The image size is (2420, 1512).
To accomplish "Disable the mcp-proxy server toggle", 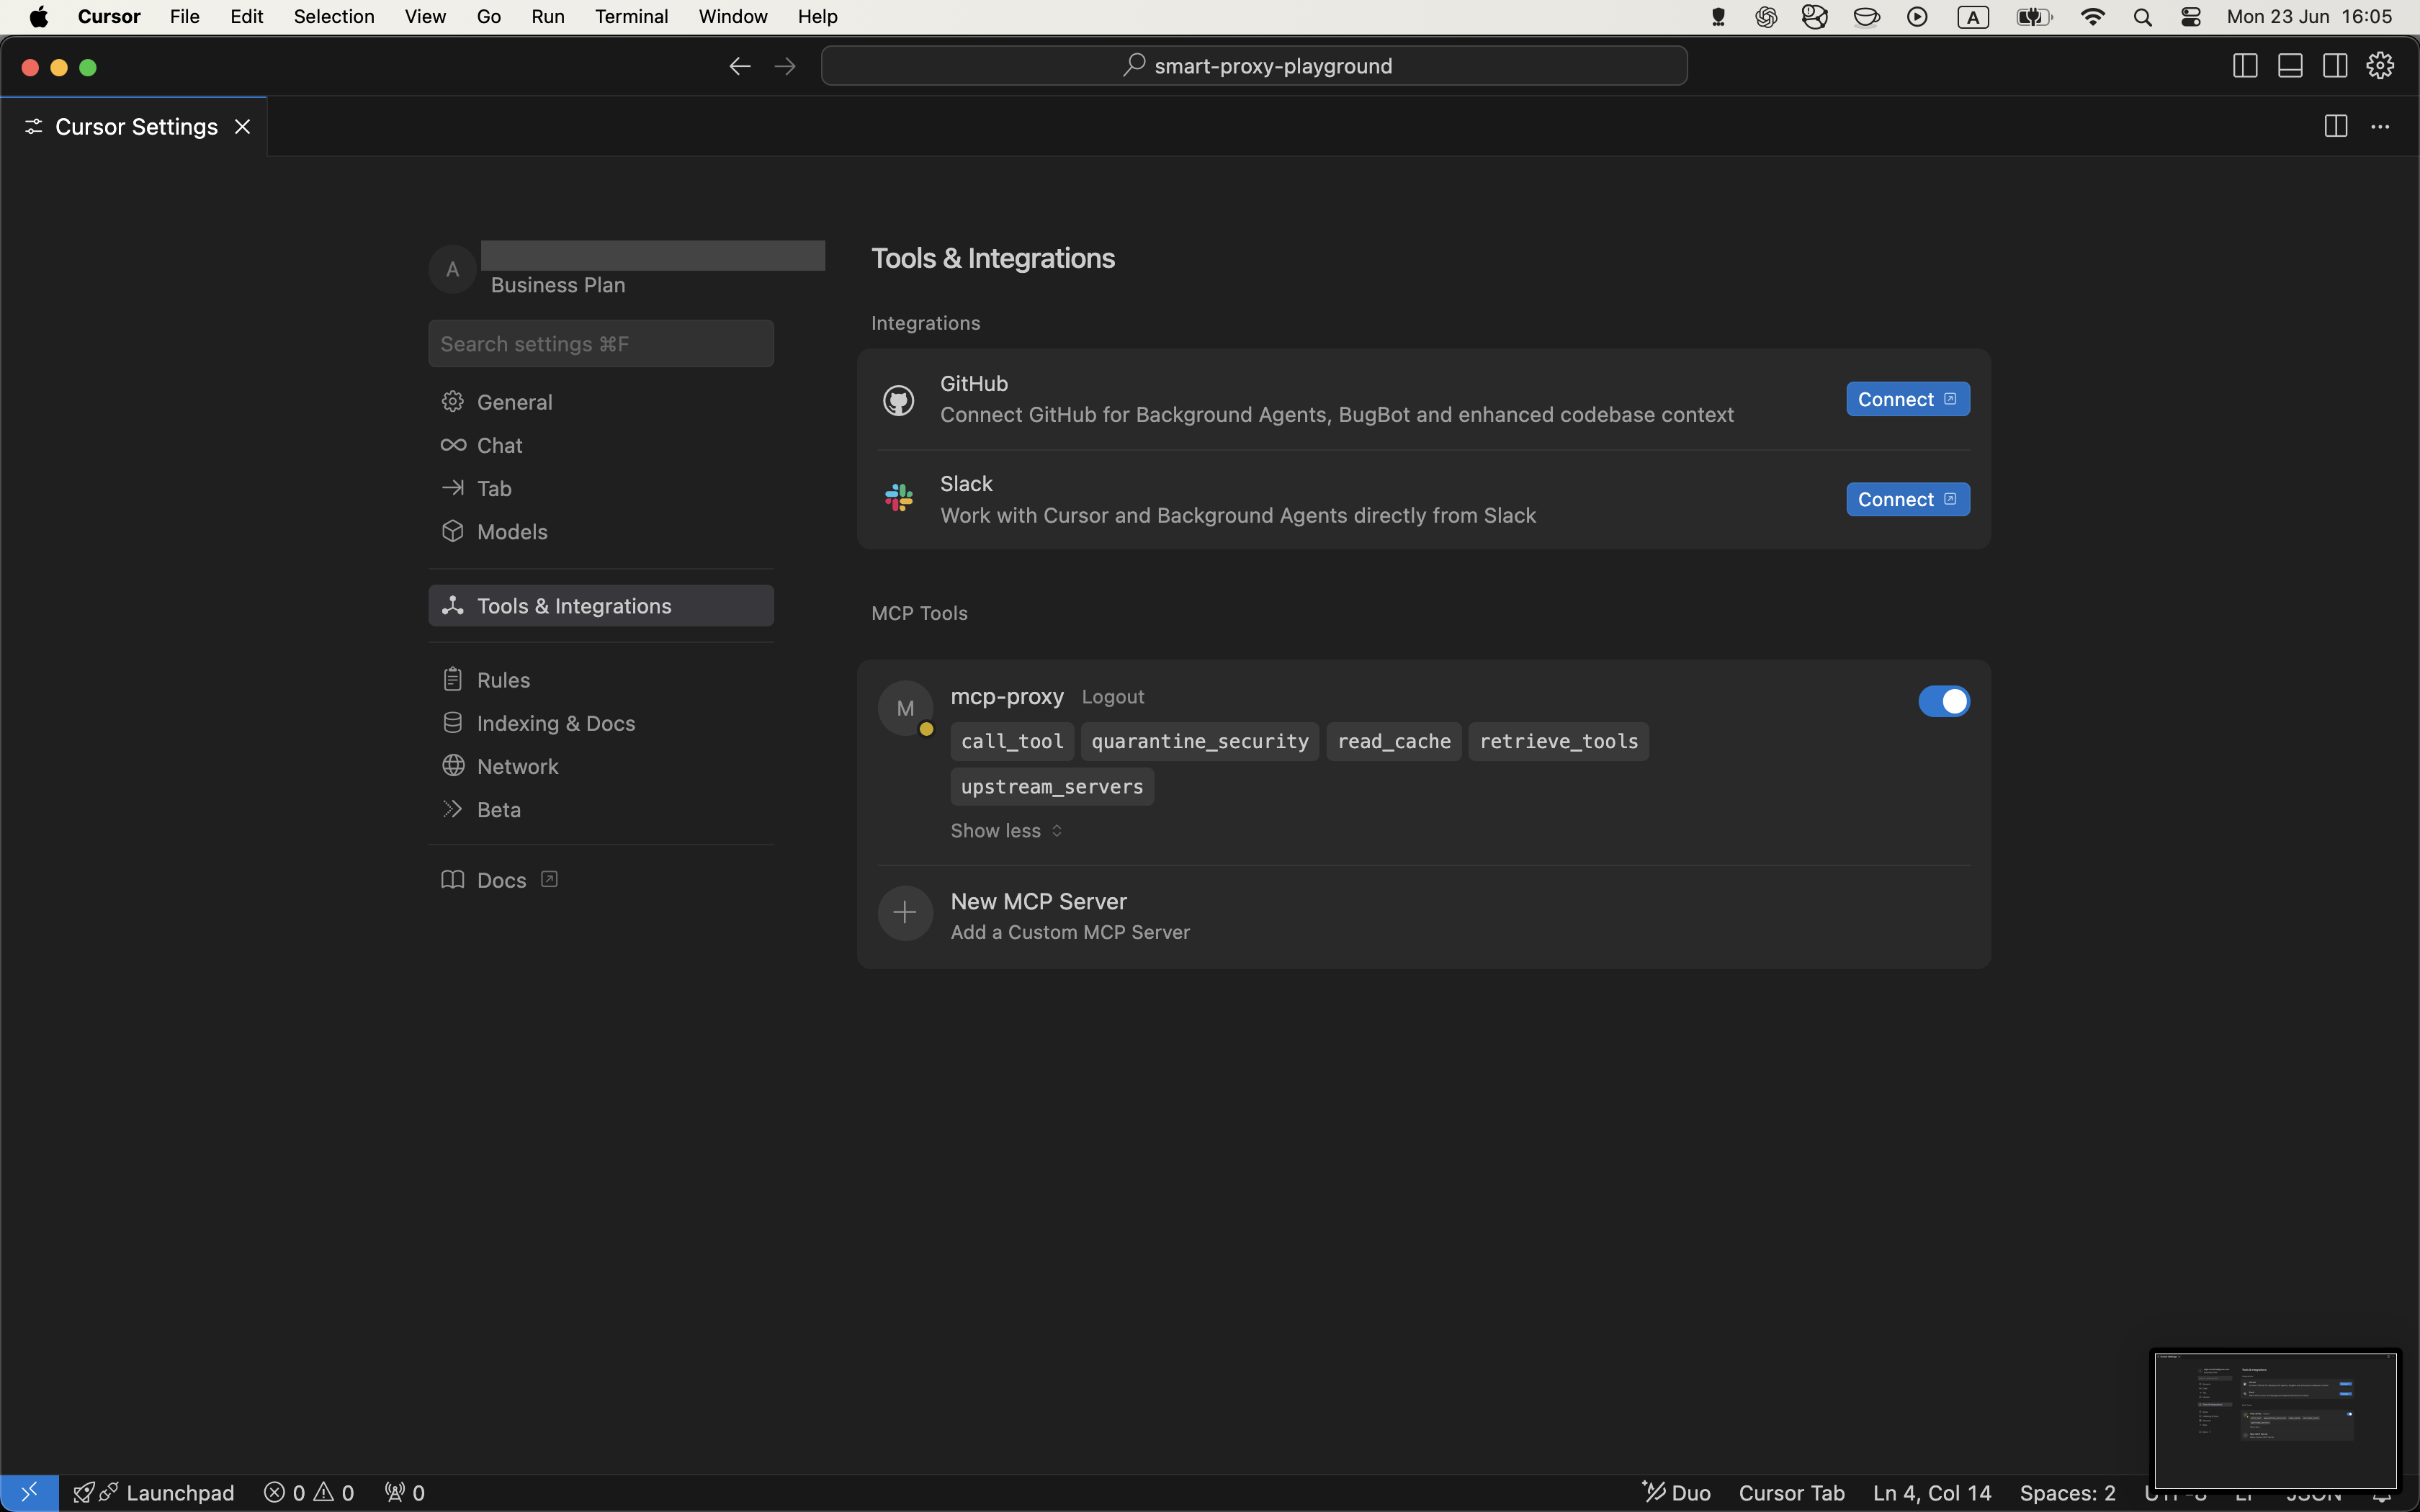I will pos(1943,701).
